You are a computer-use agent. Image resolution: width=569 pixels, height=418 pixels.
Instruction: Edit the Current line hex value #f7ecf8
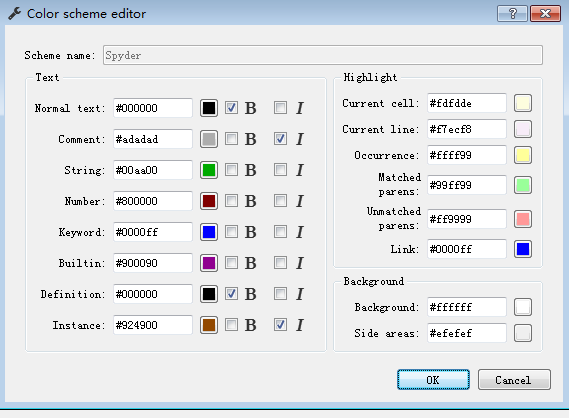point(467,129)
